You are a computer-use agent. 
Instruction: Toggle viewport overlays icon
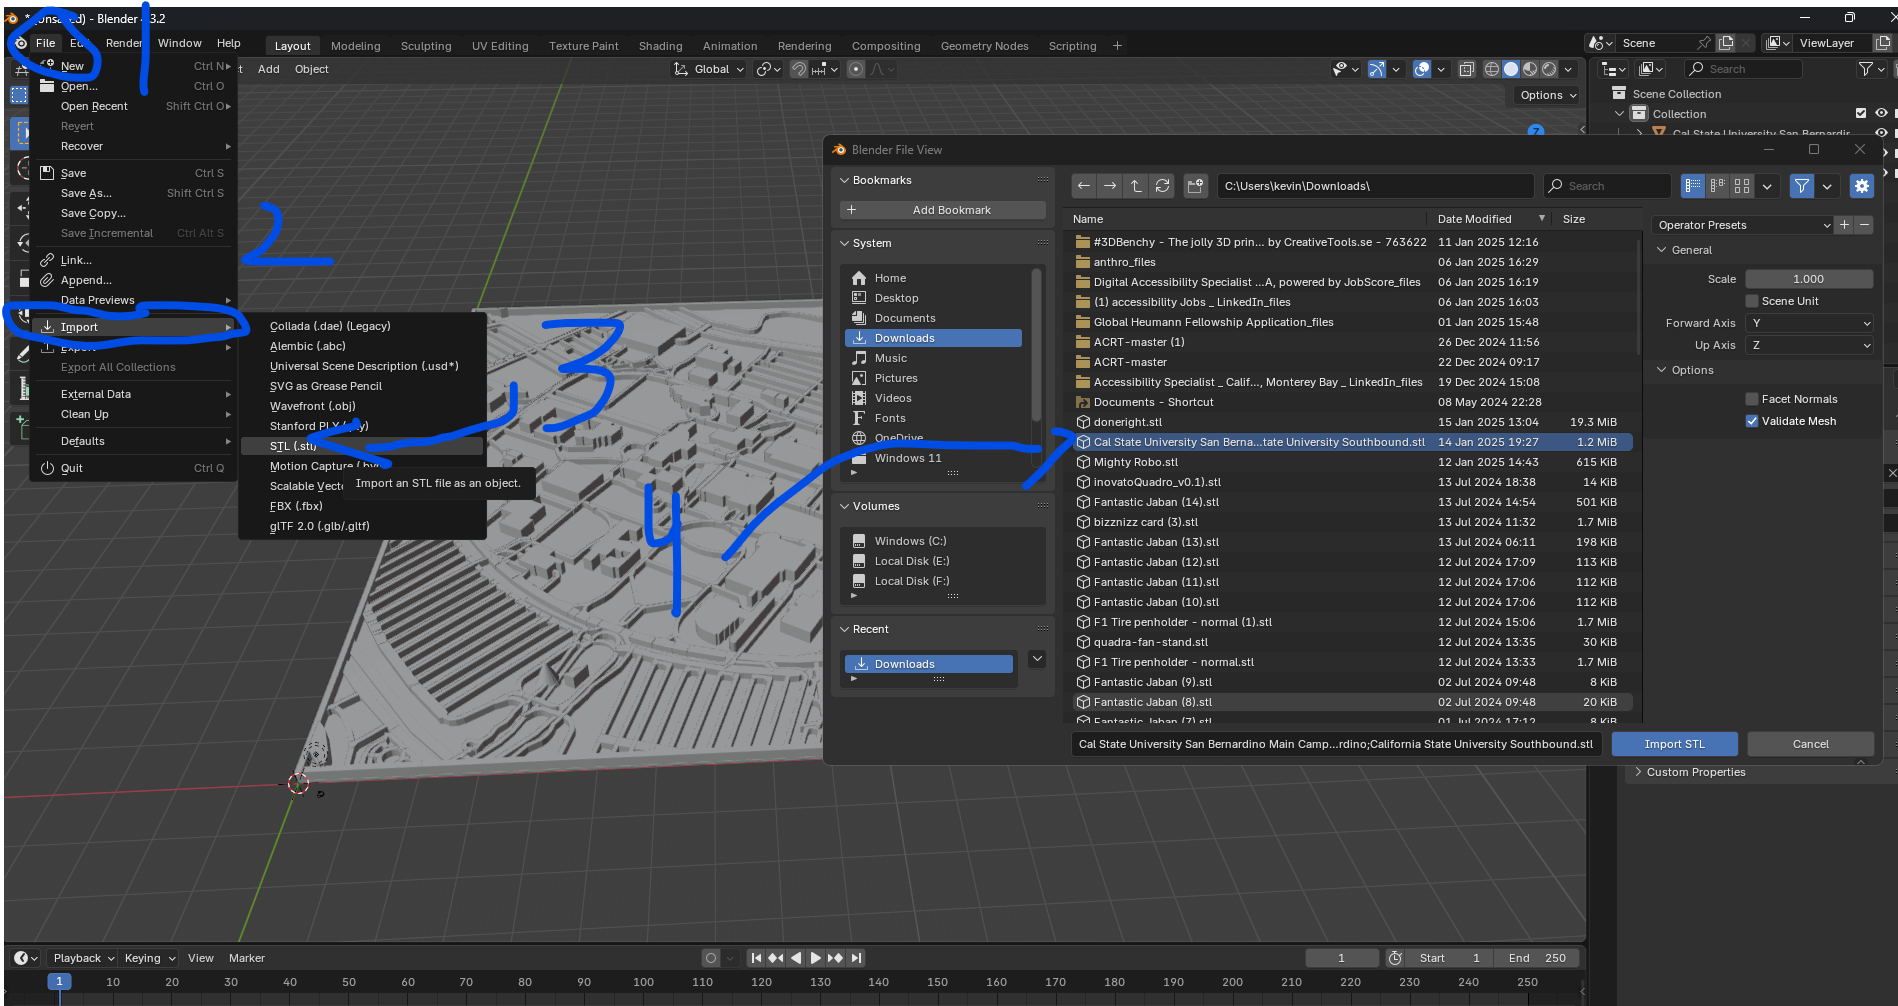pos(1422,69)
